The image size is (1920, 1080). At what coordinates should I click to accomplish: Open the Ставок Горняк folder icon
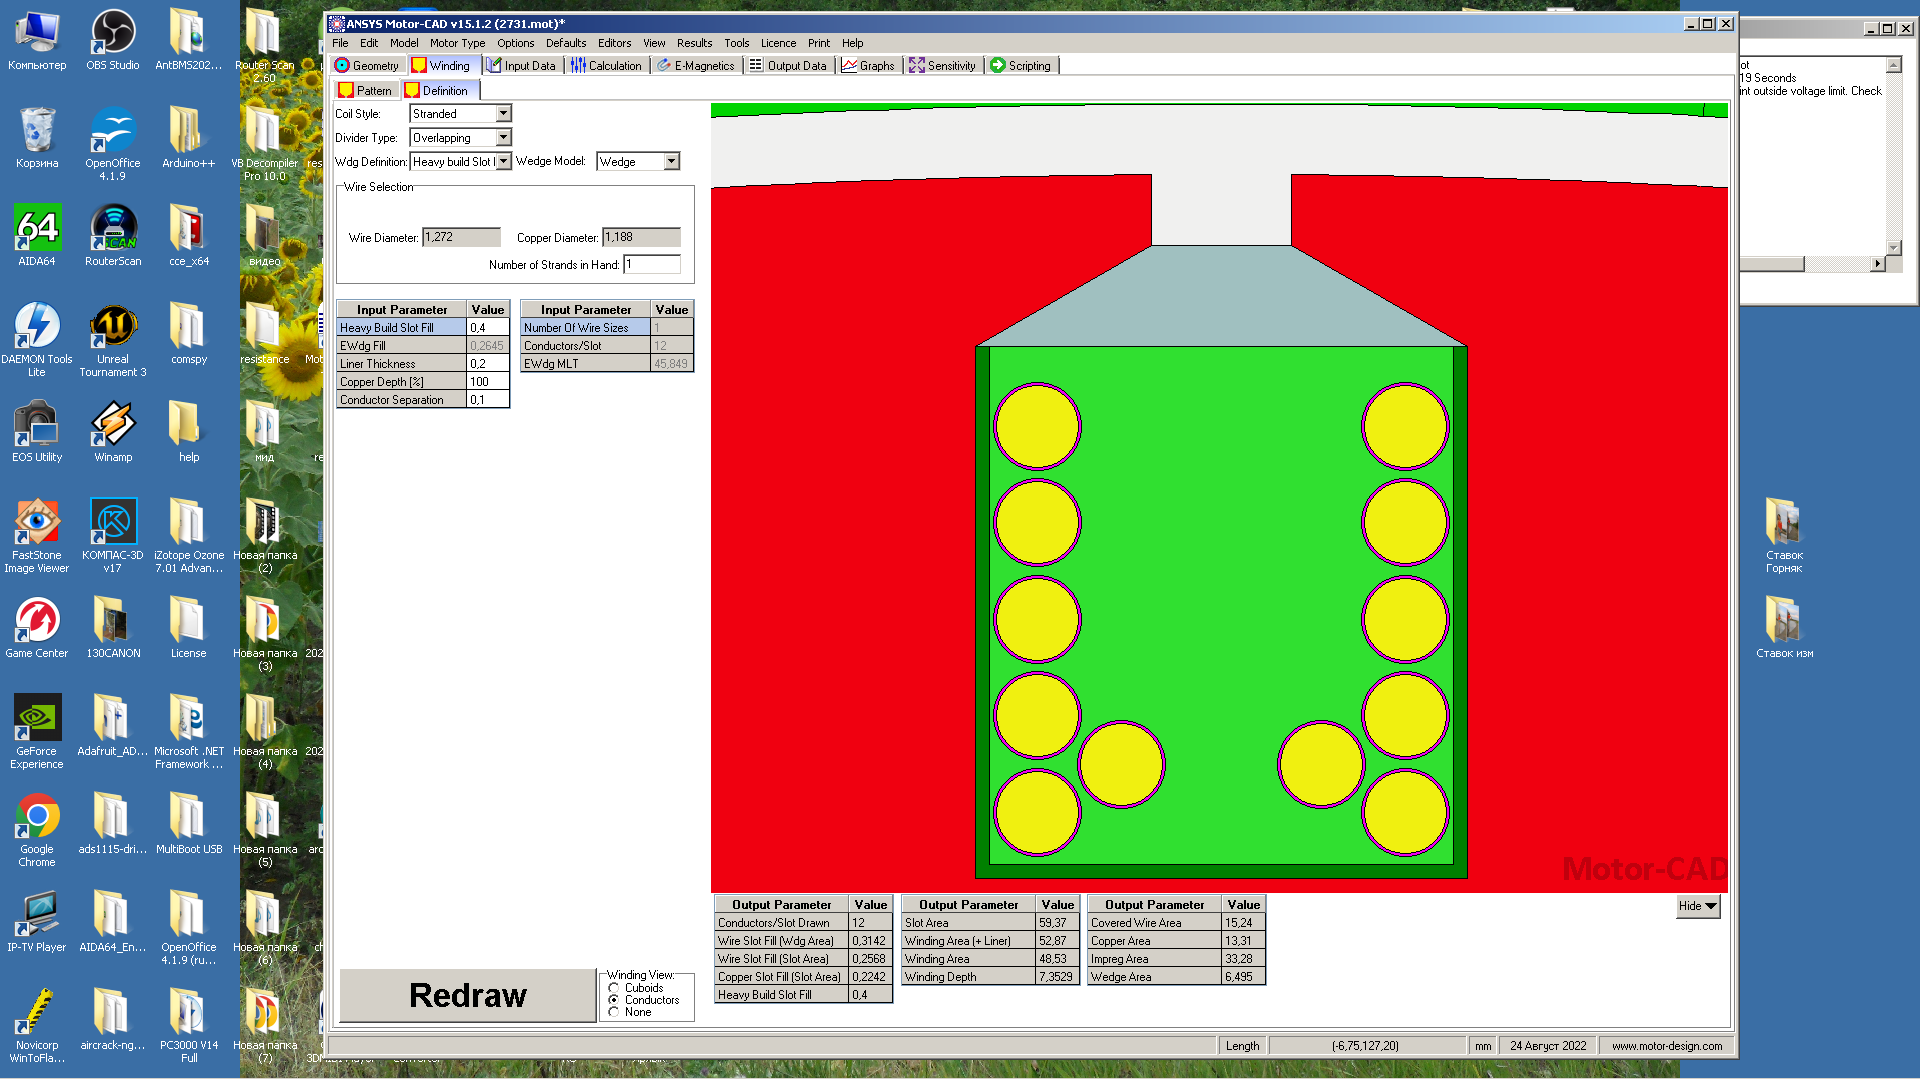pos(1784,537)
